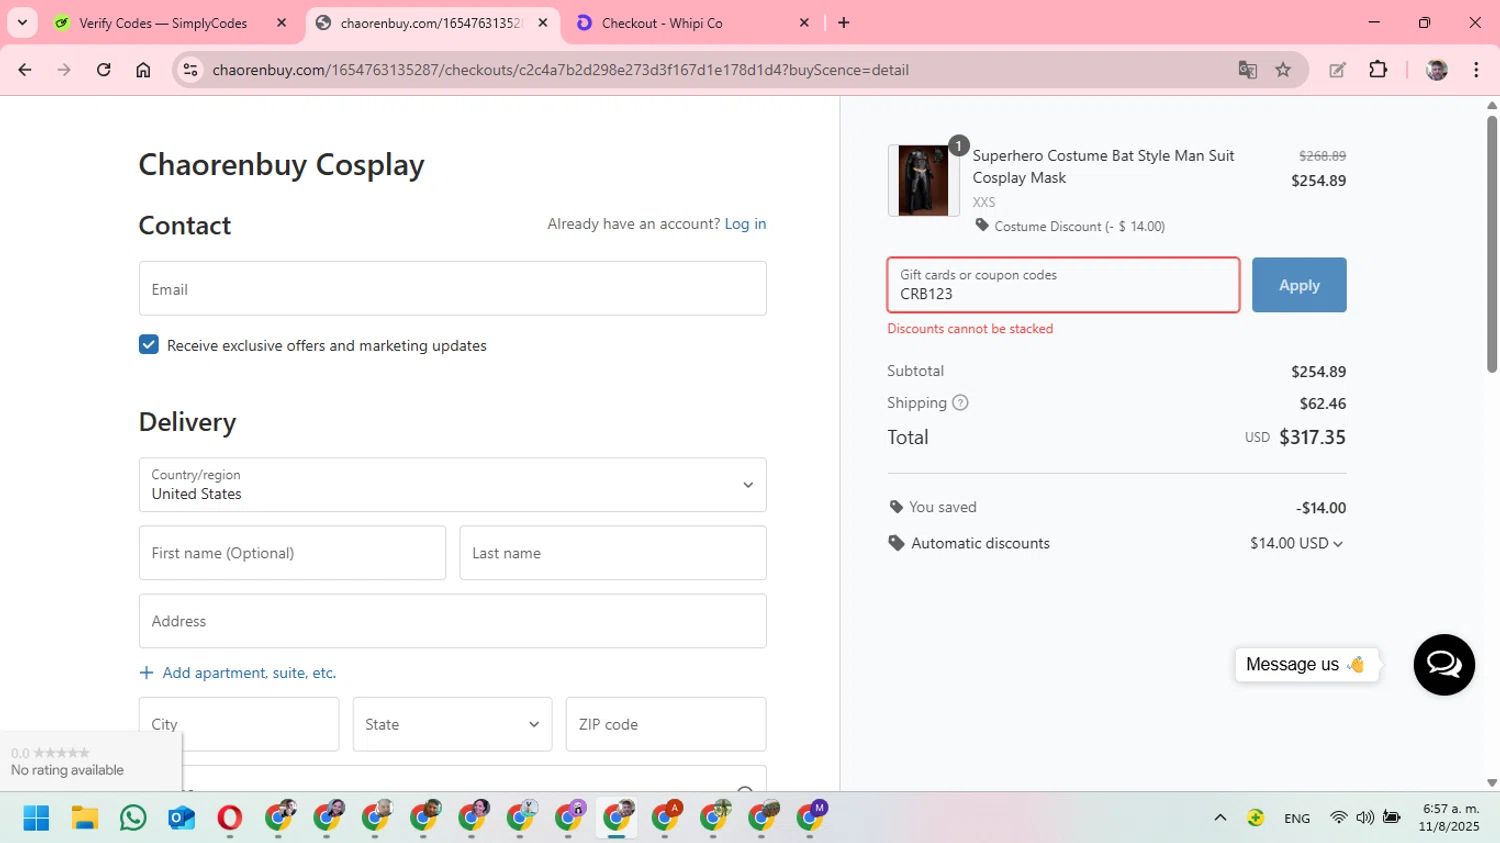This screenshot has height=843, width=1500.
Task: Show hidden system tray icons
Action: (x=1220, y=818)
